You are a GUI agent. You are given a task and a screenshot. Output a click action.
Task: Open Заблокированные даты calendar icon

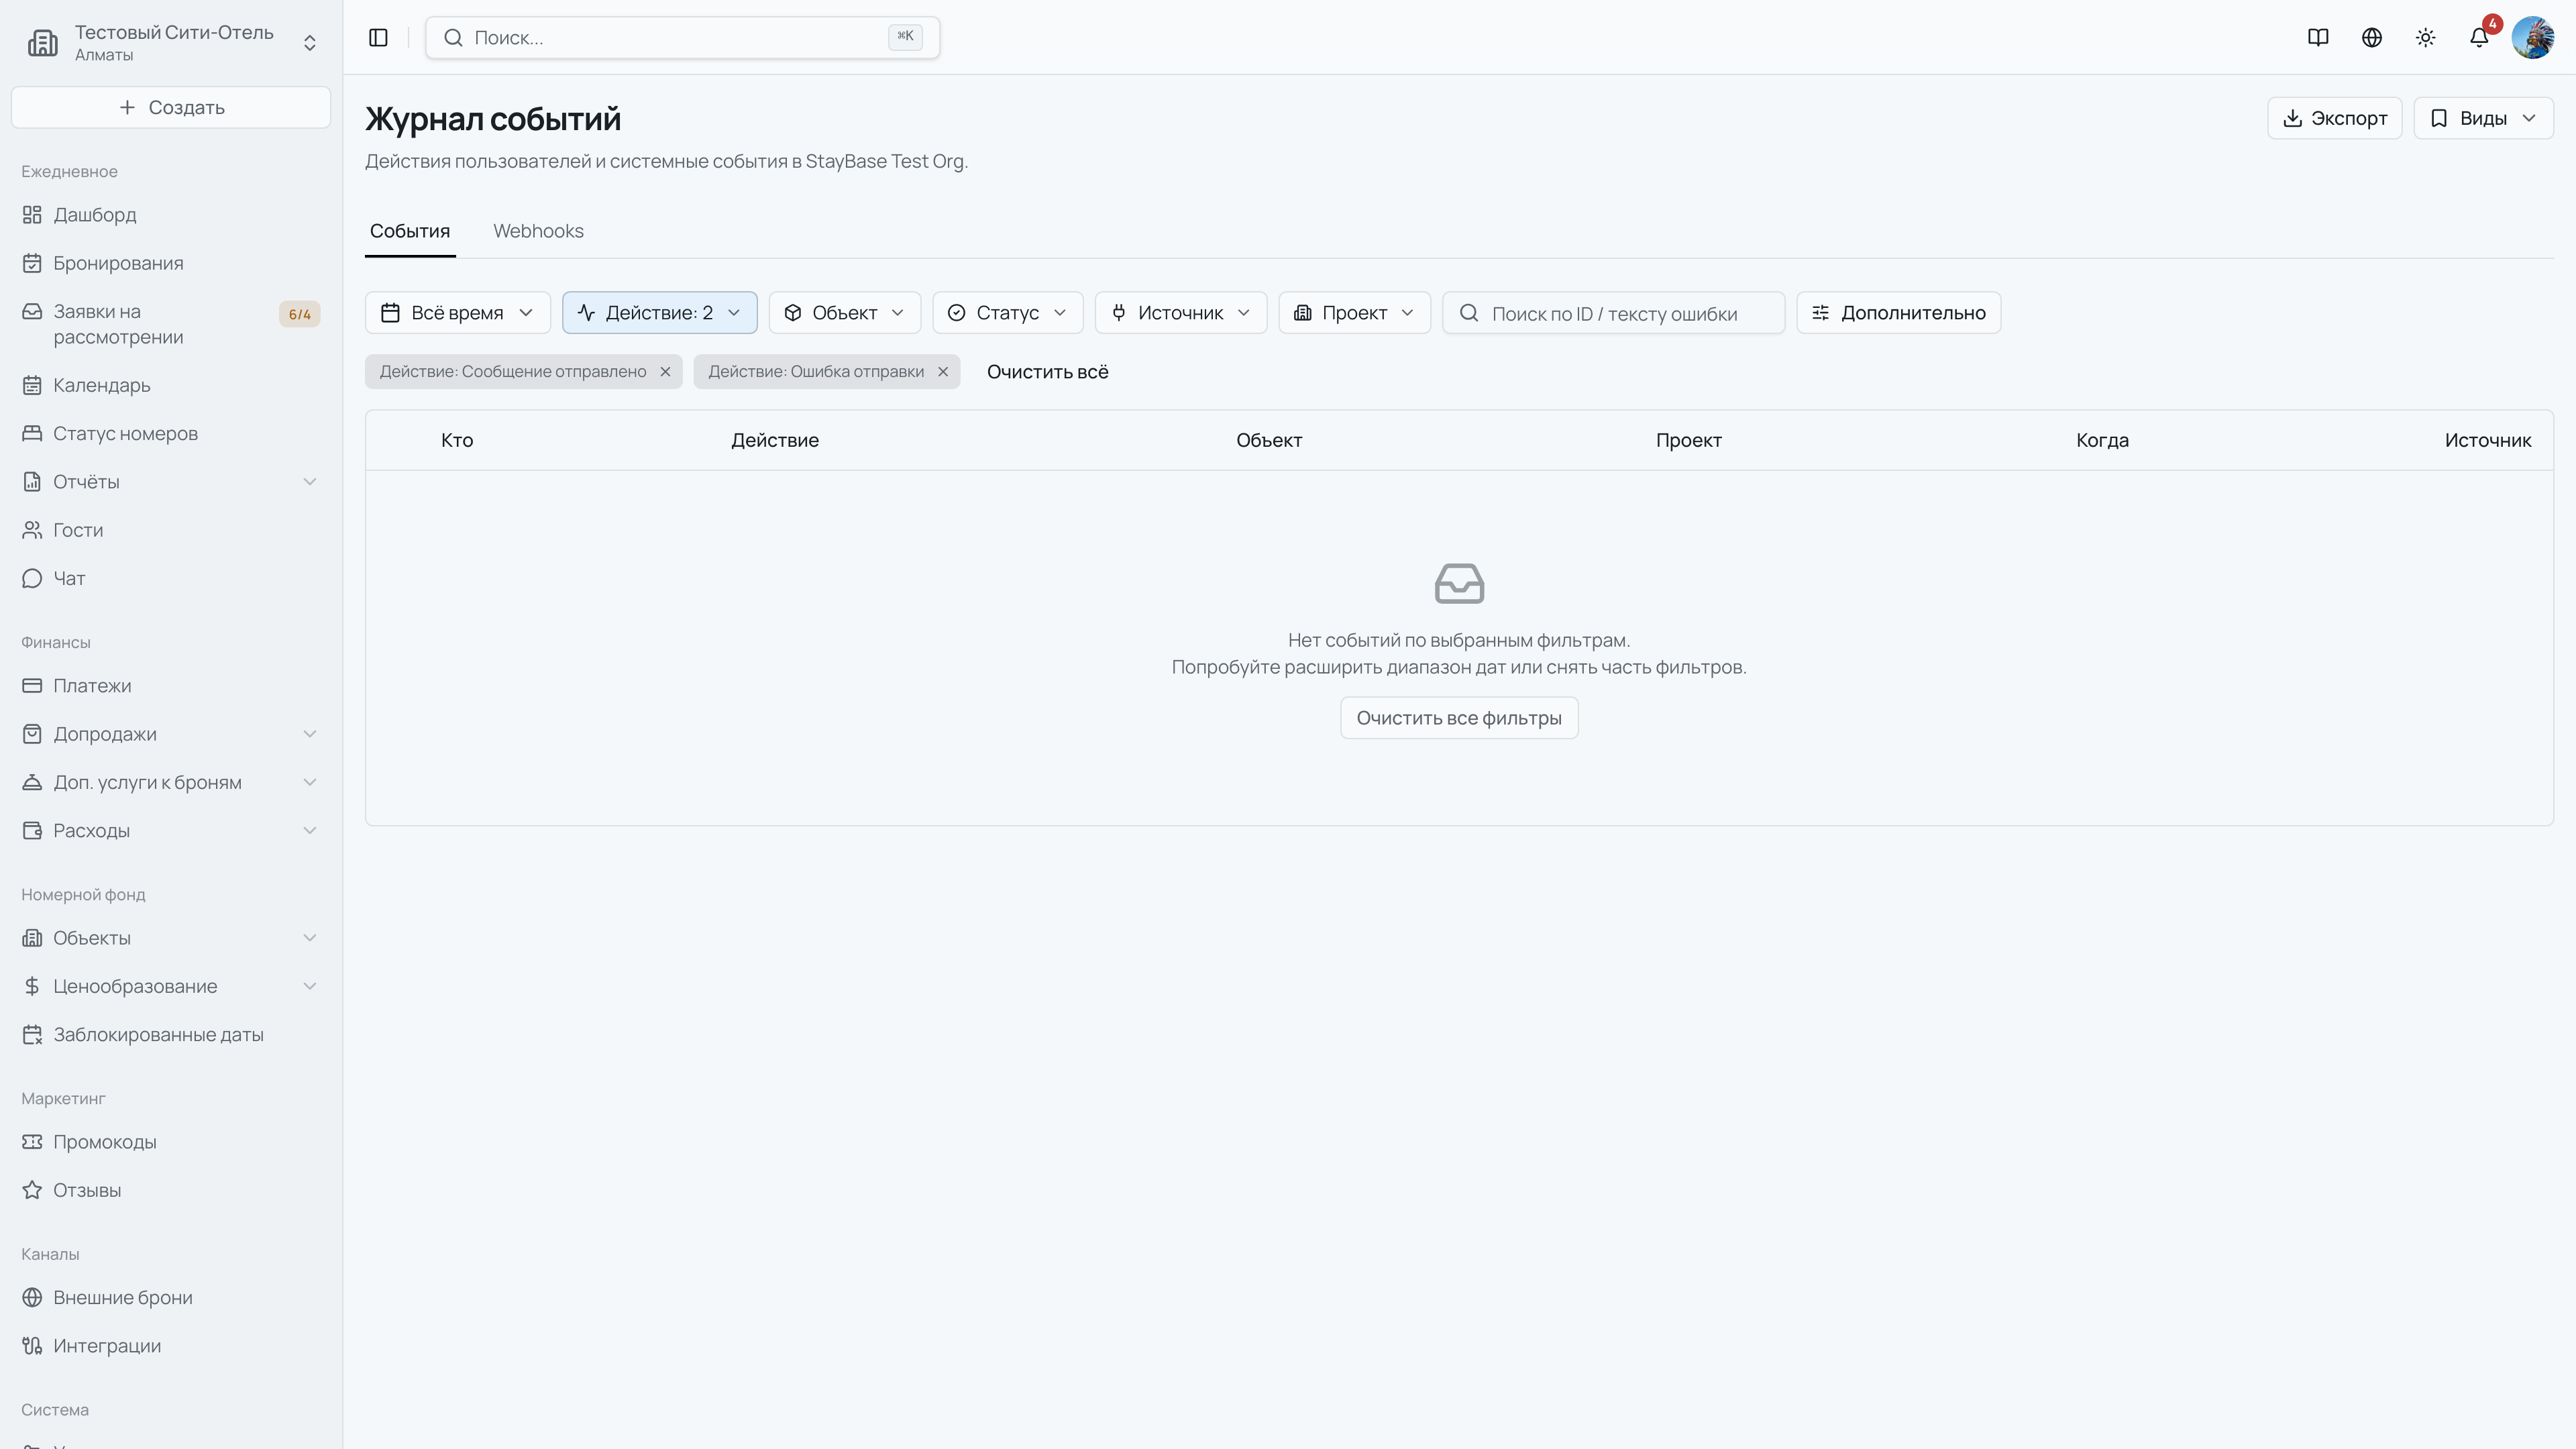[32, 1035]
